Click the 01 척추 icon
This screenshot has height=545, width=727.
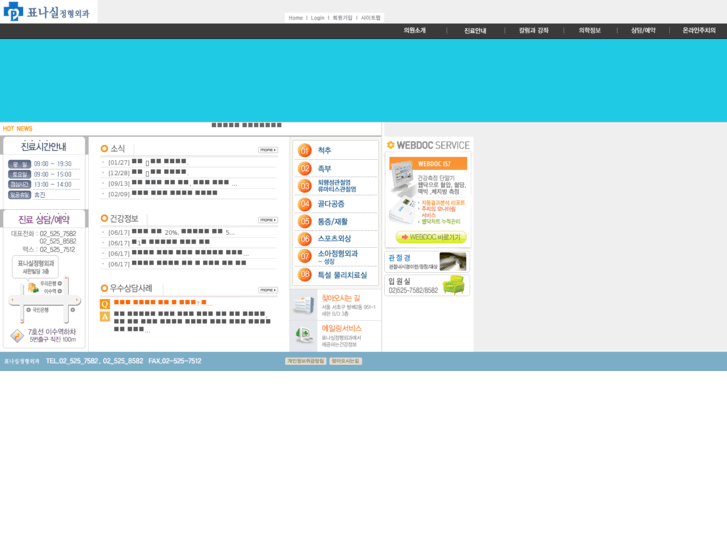click(x=305, y=150)
